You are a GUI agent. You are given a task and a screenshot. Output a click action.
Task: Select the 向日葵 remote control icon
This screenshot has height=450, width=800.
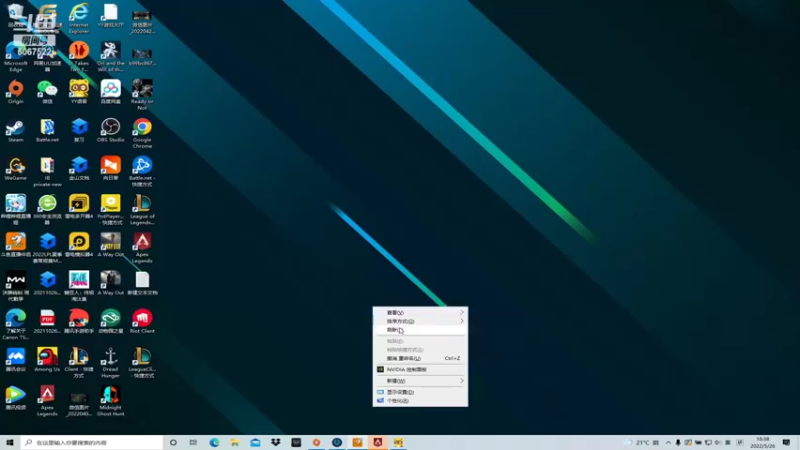(x=111, y=168)
